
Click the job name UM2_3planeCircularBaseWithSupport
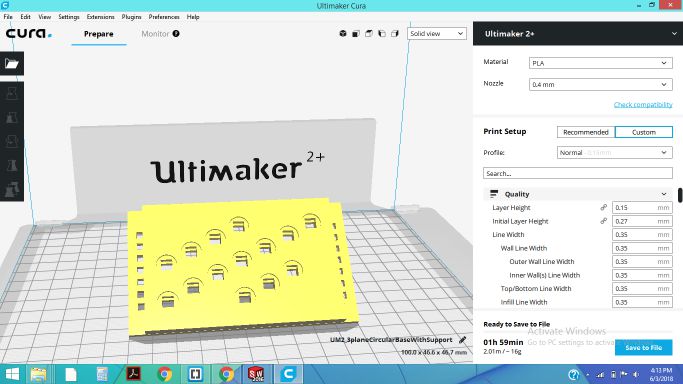coord(391,340)
